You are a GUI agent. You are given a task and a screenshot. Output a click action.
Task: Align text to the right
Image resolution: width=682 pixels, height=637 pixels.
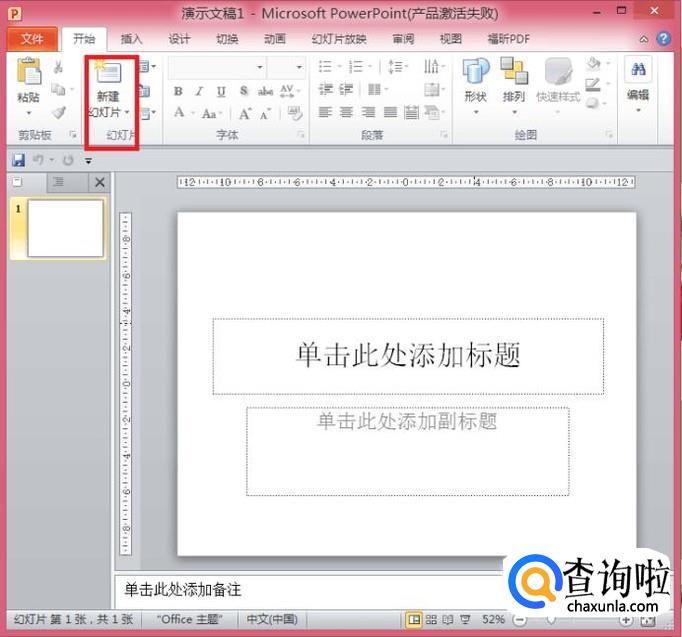pyautogui.click(x=368, y=113)
